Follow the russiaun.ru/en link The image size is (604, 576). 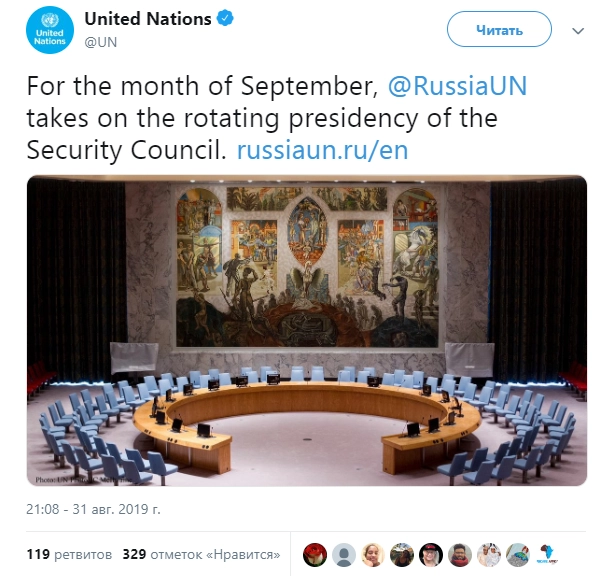click(x=321, y=150)
